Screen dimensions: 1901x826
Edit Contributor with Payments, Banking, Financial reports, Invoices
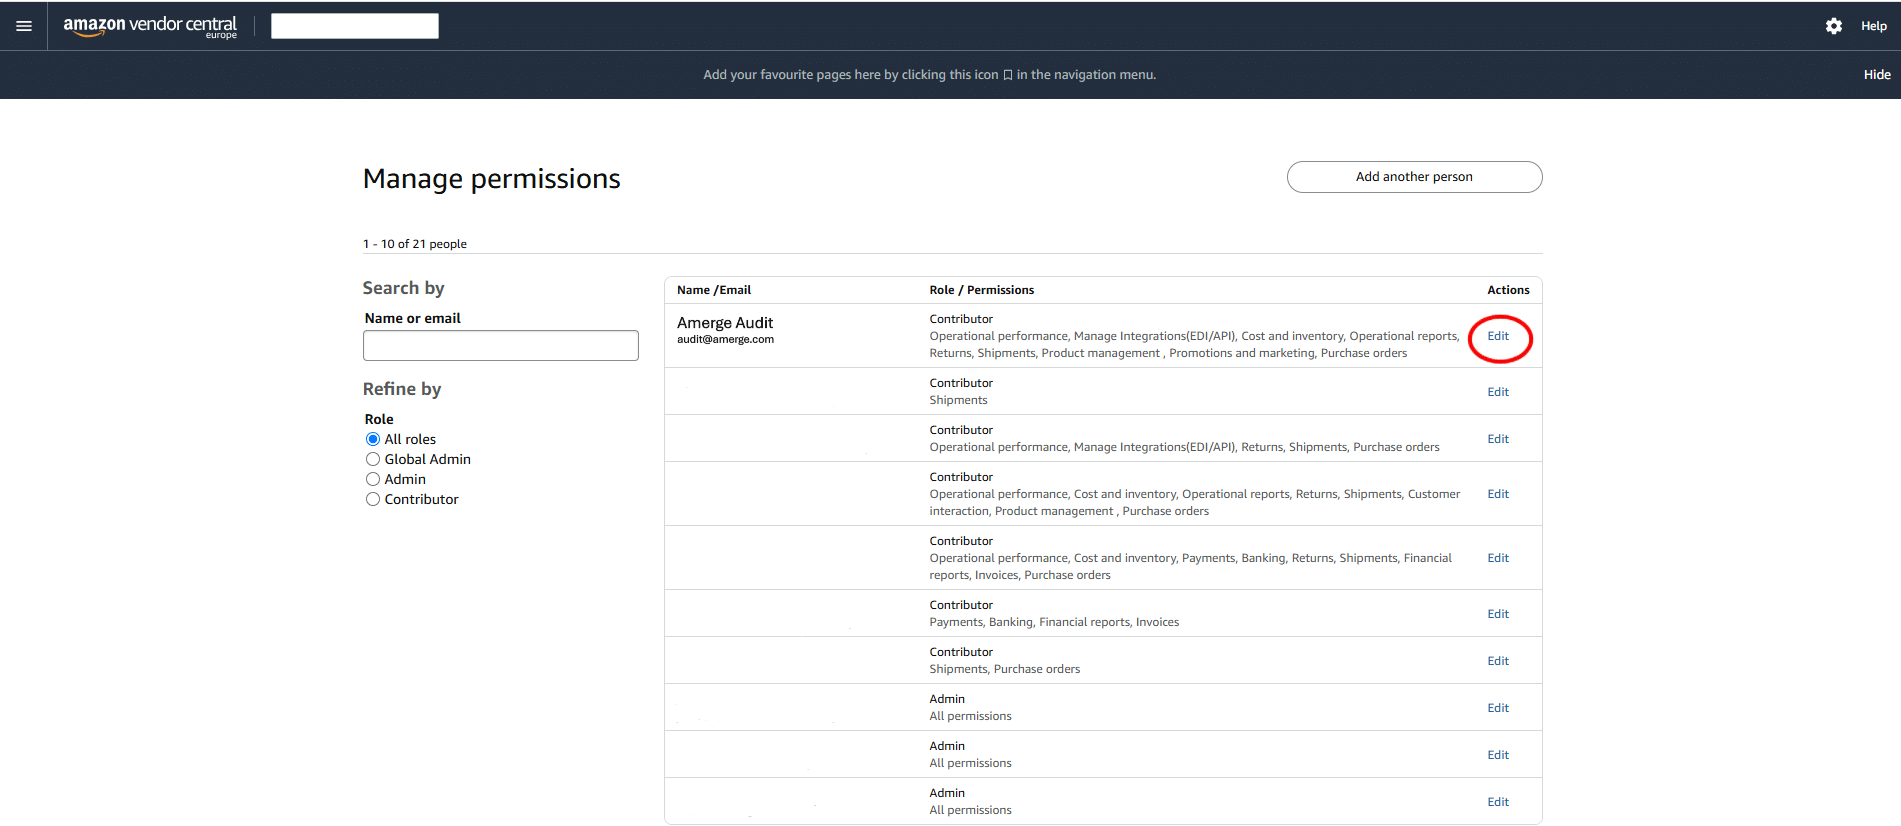point(1497,614)
